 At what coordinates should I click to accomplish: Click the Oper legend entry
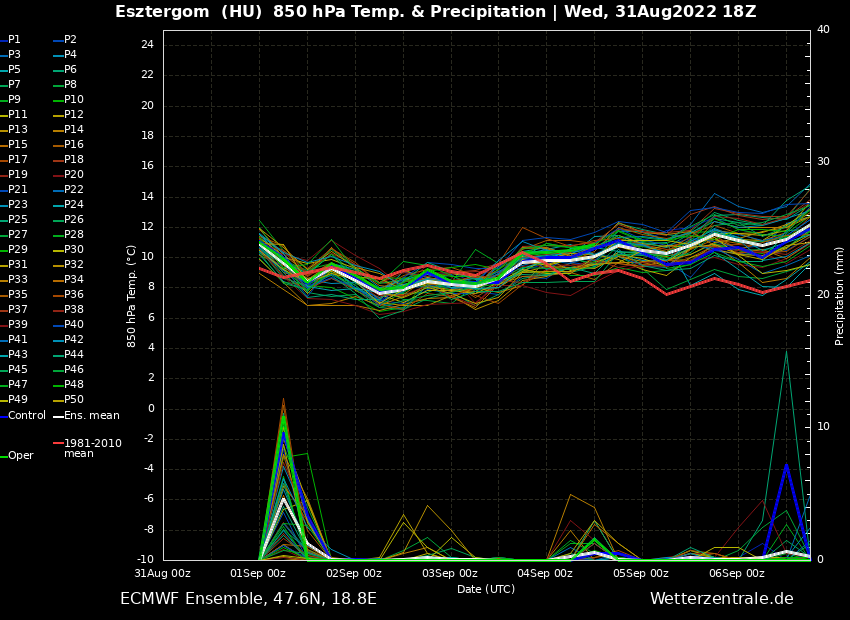20,456
